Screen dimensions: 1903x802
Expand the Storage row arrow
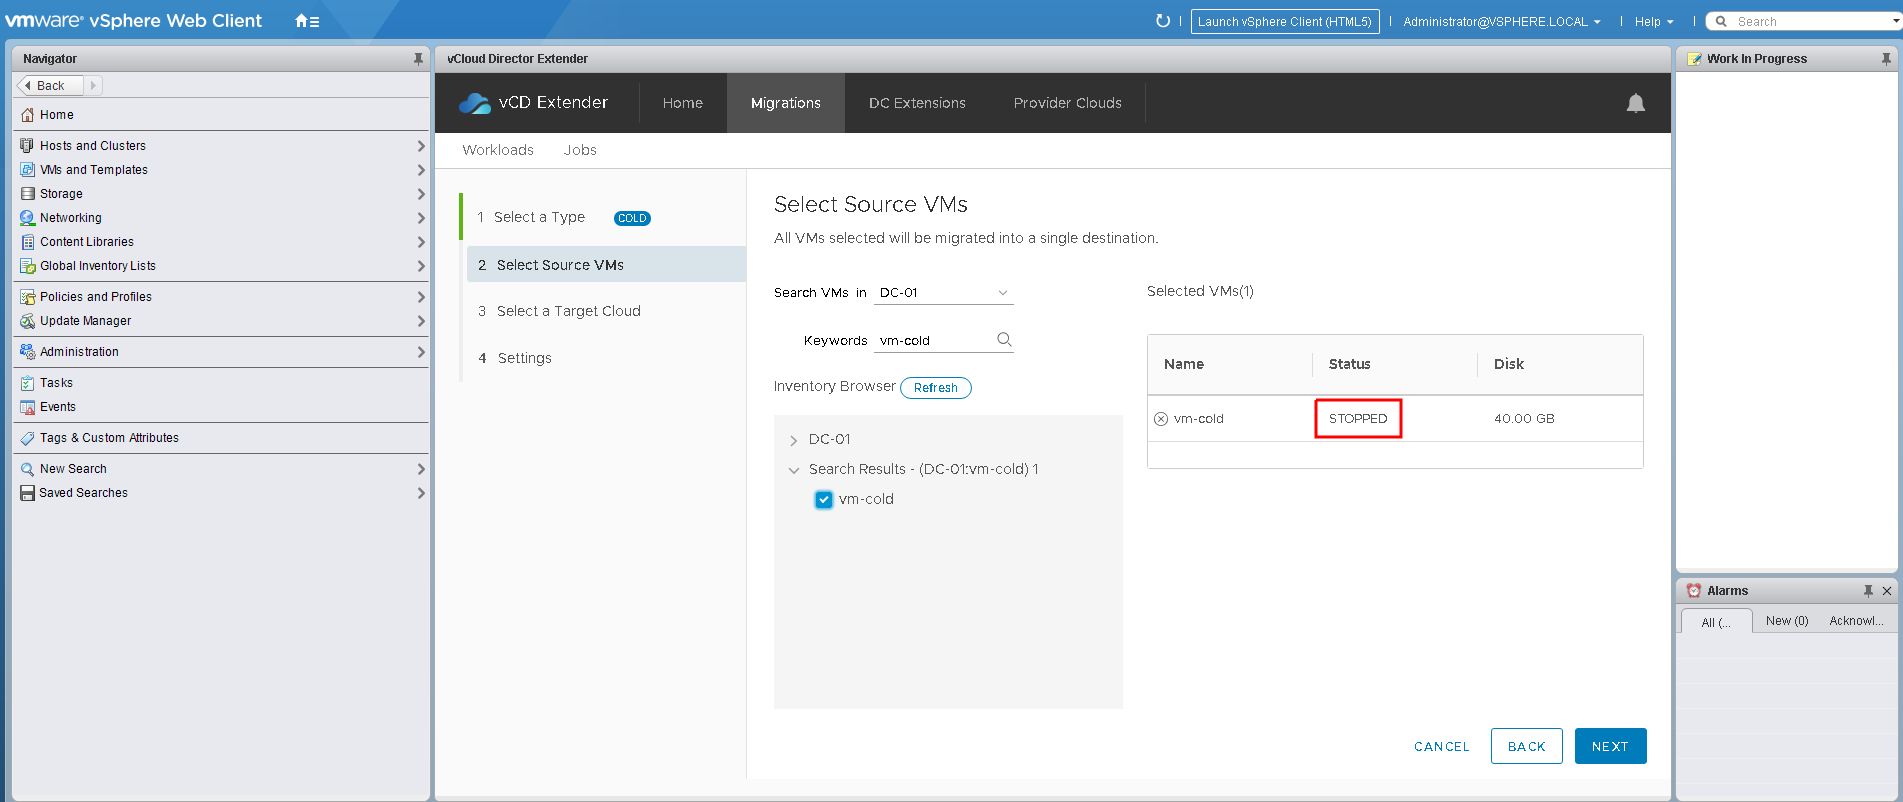click(x=421, y=194)
